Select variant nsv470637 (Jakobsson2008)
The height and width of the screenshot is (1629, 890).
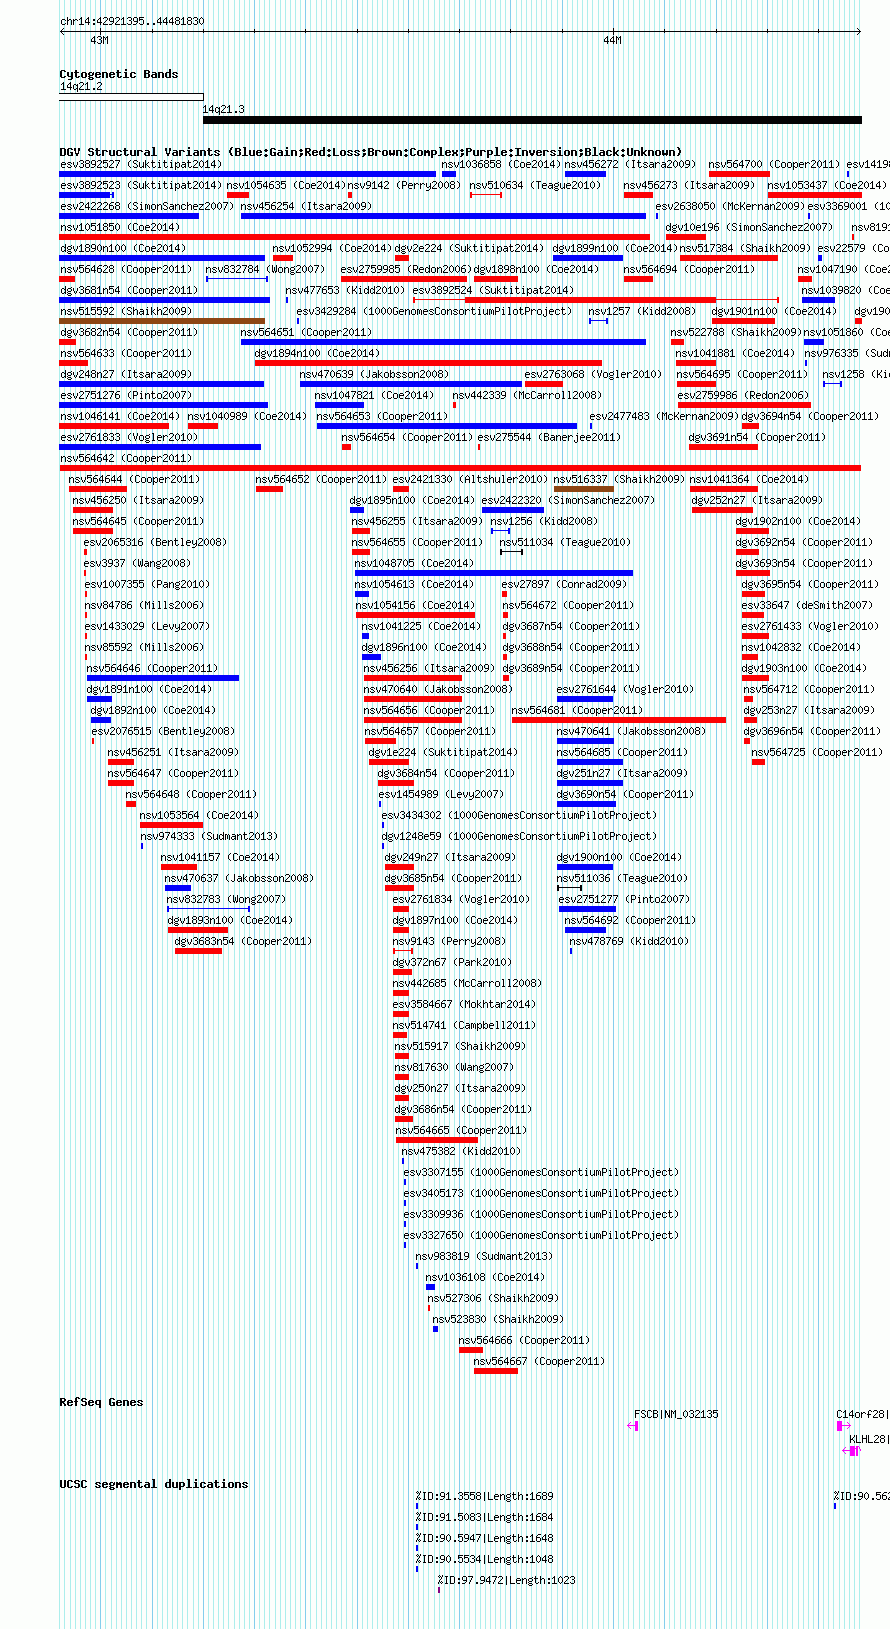(x=239, y=878)
